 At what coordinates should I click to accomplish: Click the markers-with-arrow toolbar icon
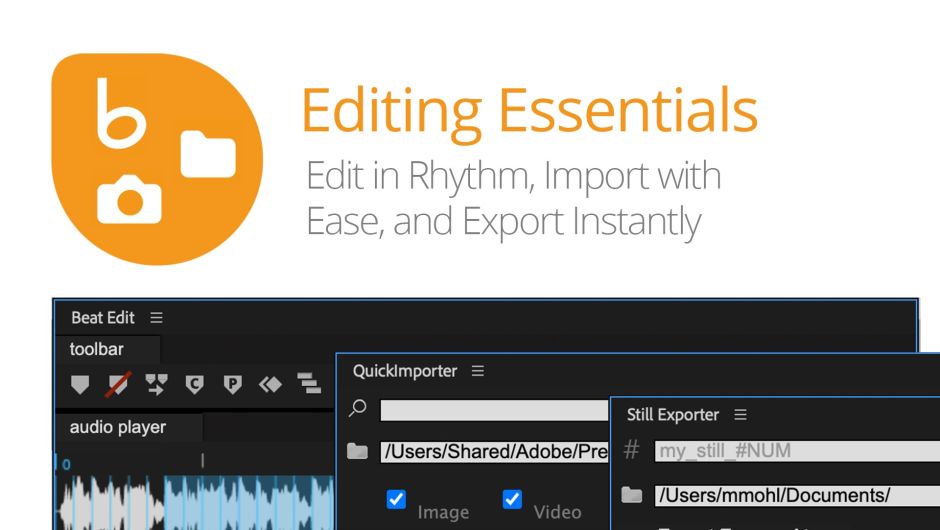click(156, 384)
